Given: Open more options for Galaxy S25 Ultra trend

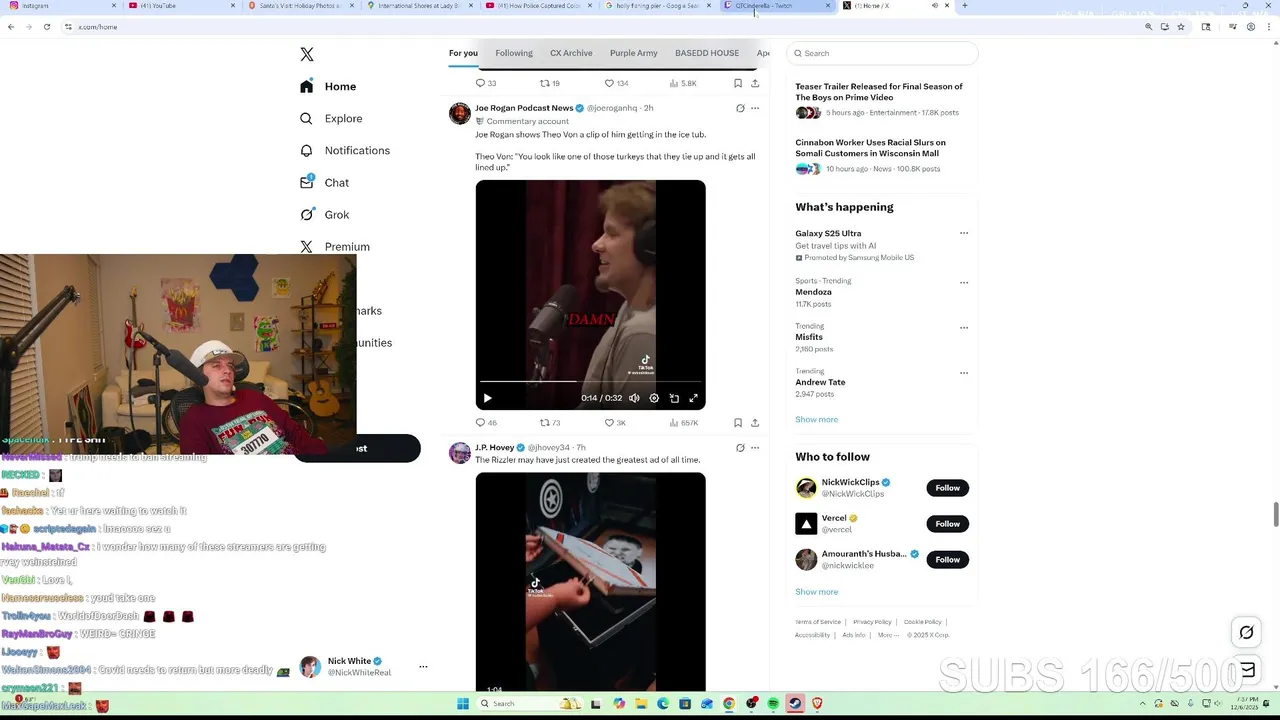Looking at the screenshot, I should point(964,233).
